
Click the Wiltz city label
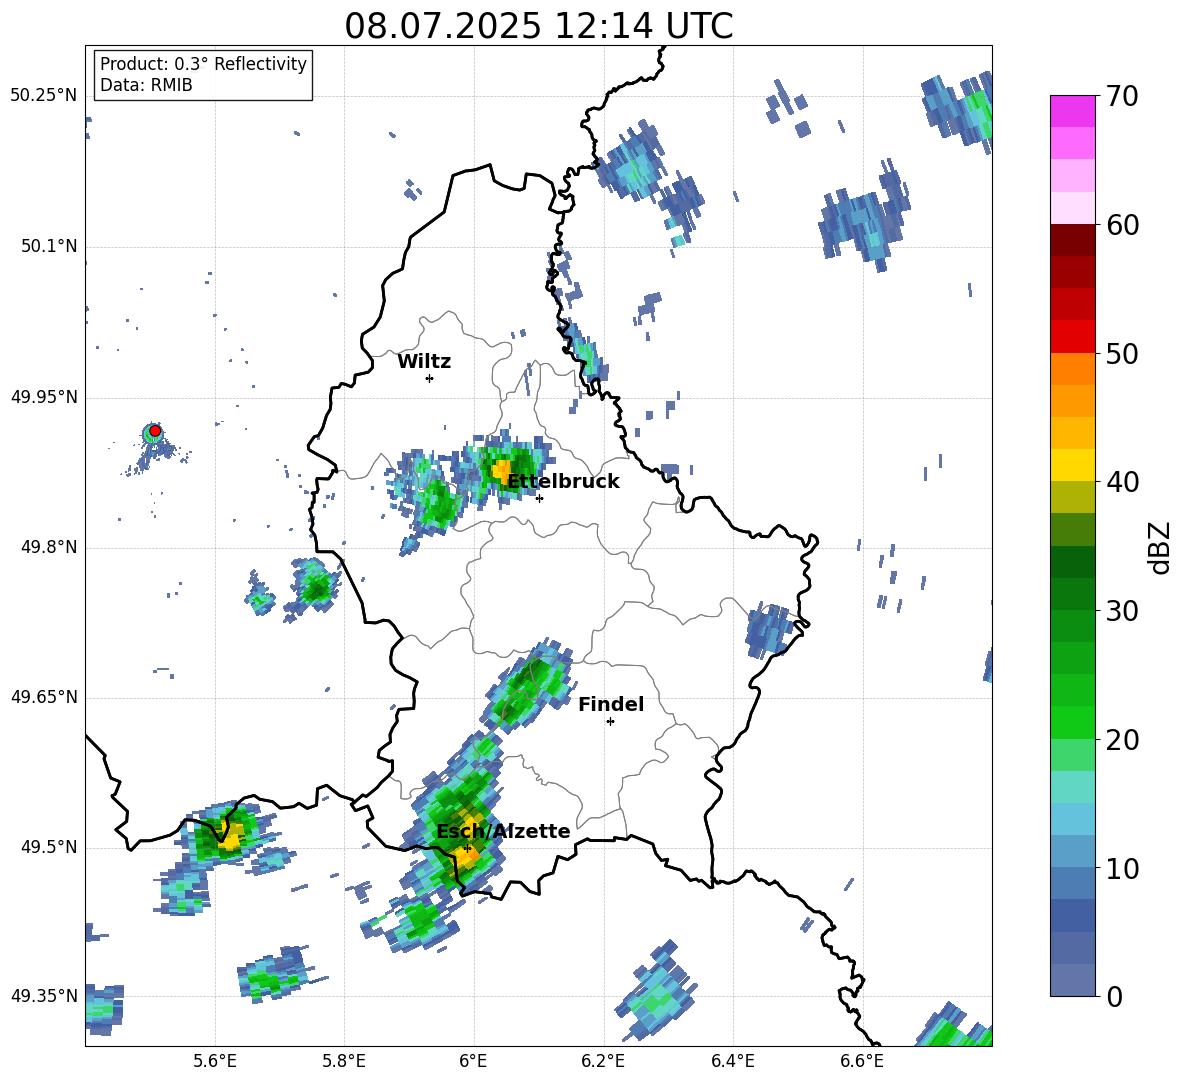coord(424,362)
